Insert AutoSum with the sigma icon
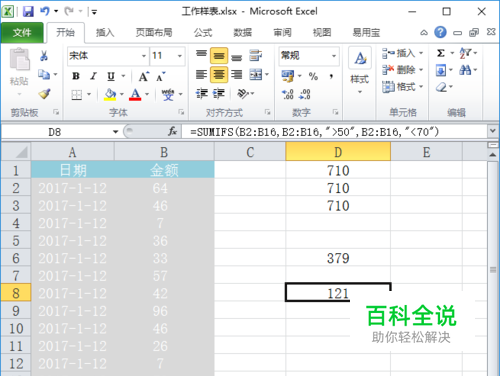Screen dimensions: 500x376 click(x=441, y=53)
